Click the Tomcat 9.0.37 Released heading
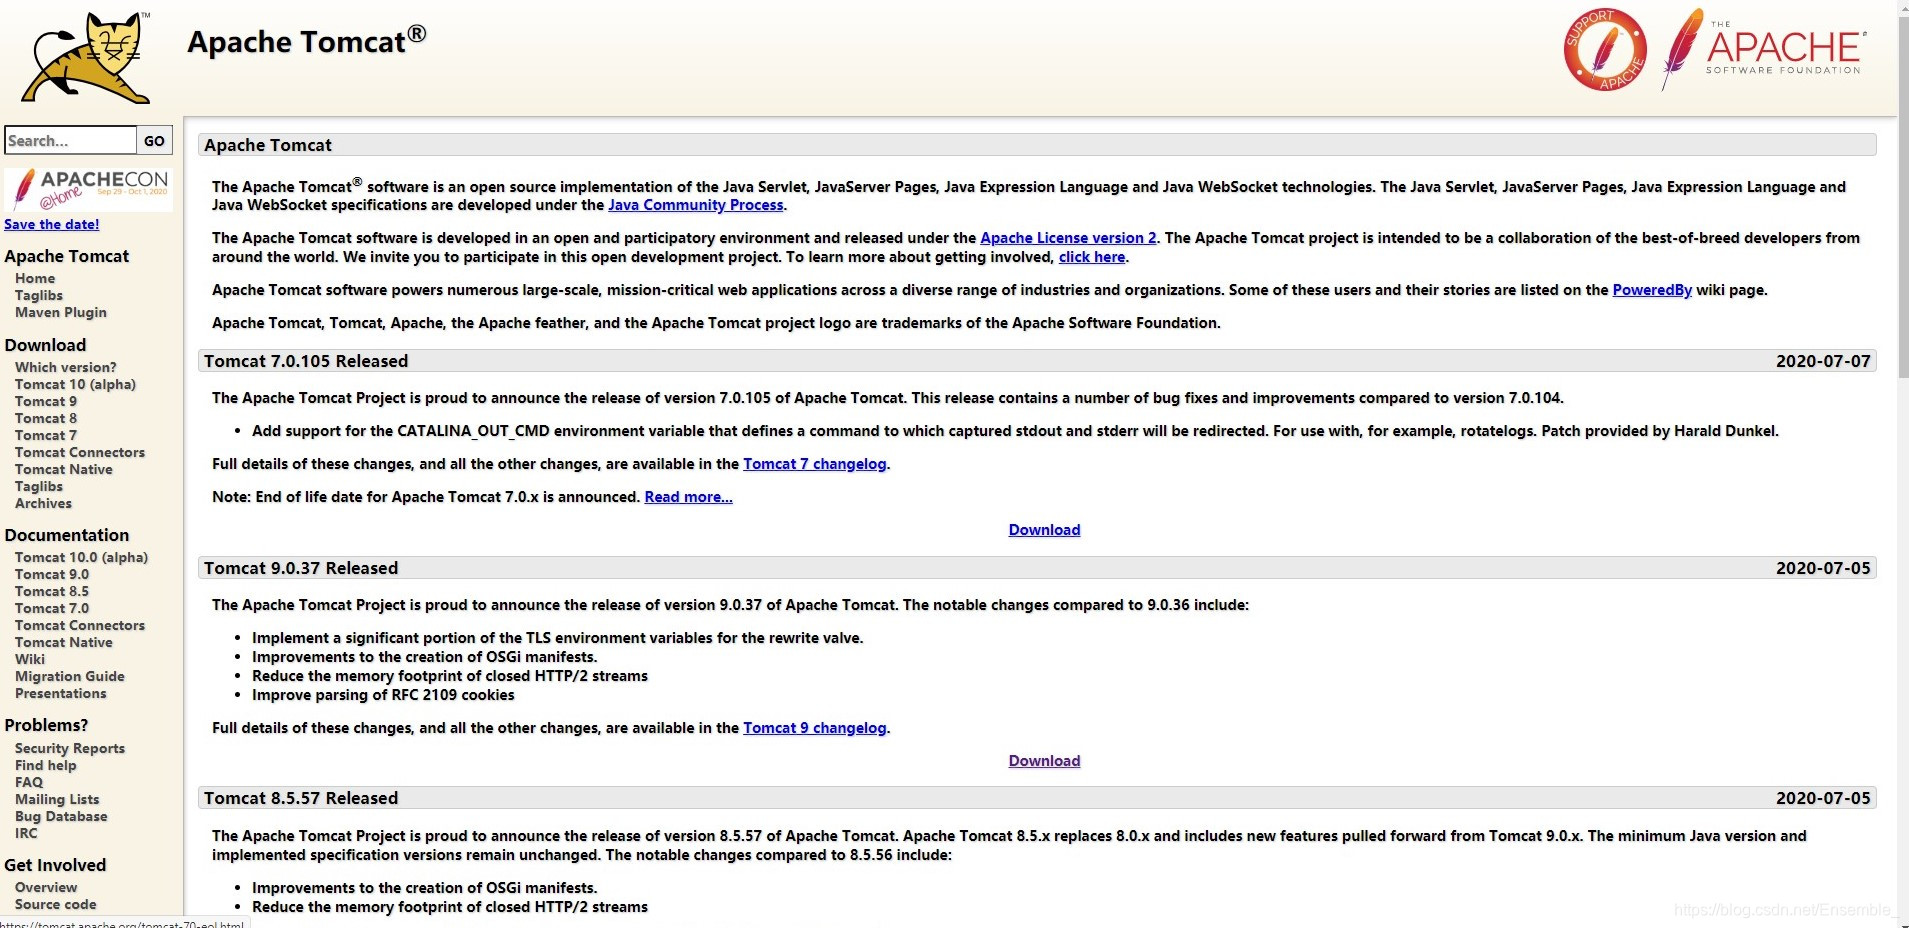 point(301,568)
